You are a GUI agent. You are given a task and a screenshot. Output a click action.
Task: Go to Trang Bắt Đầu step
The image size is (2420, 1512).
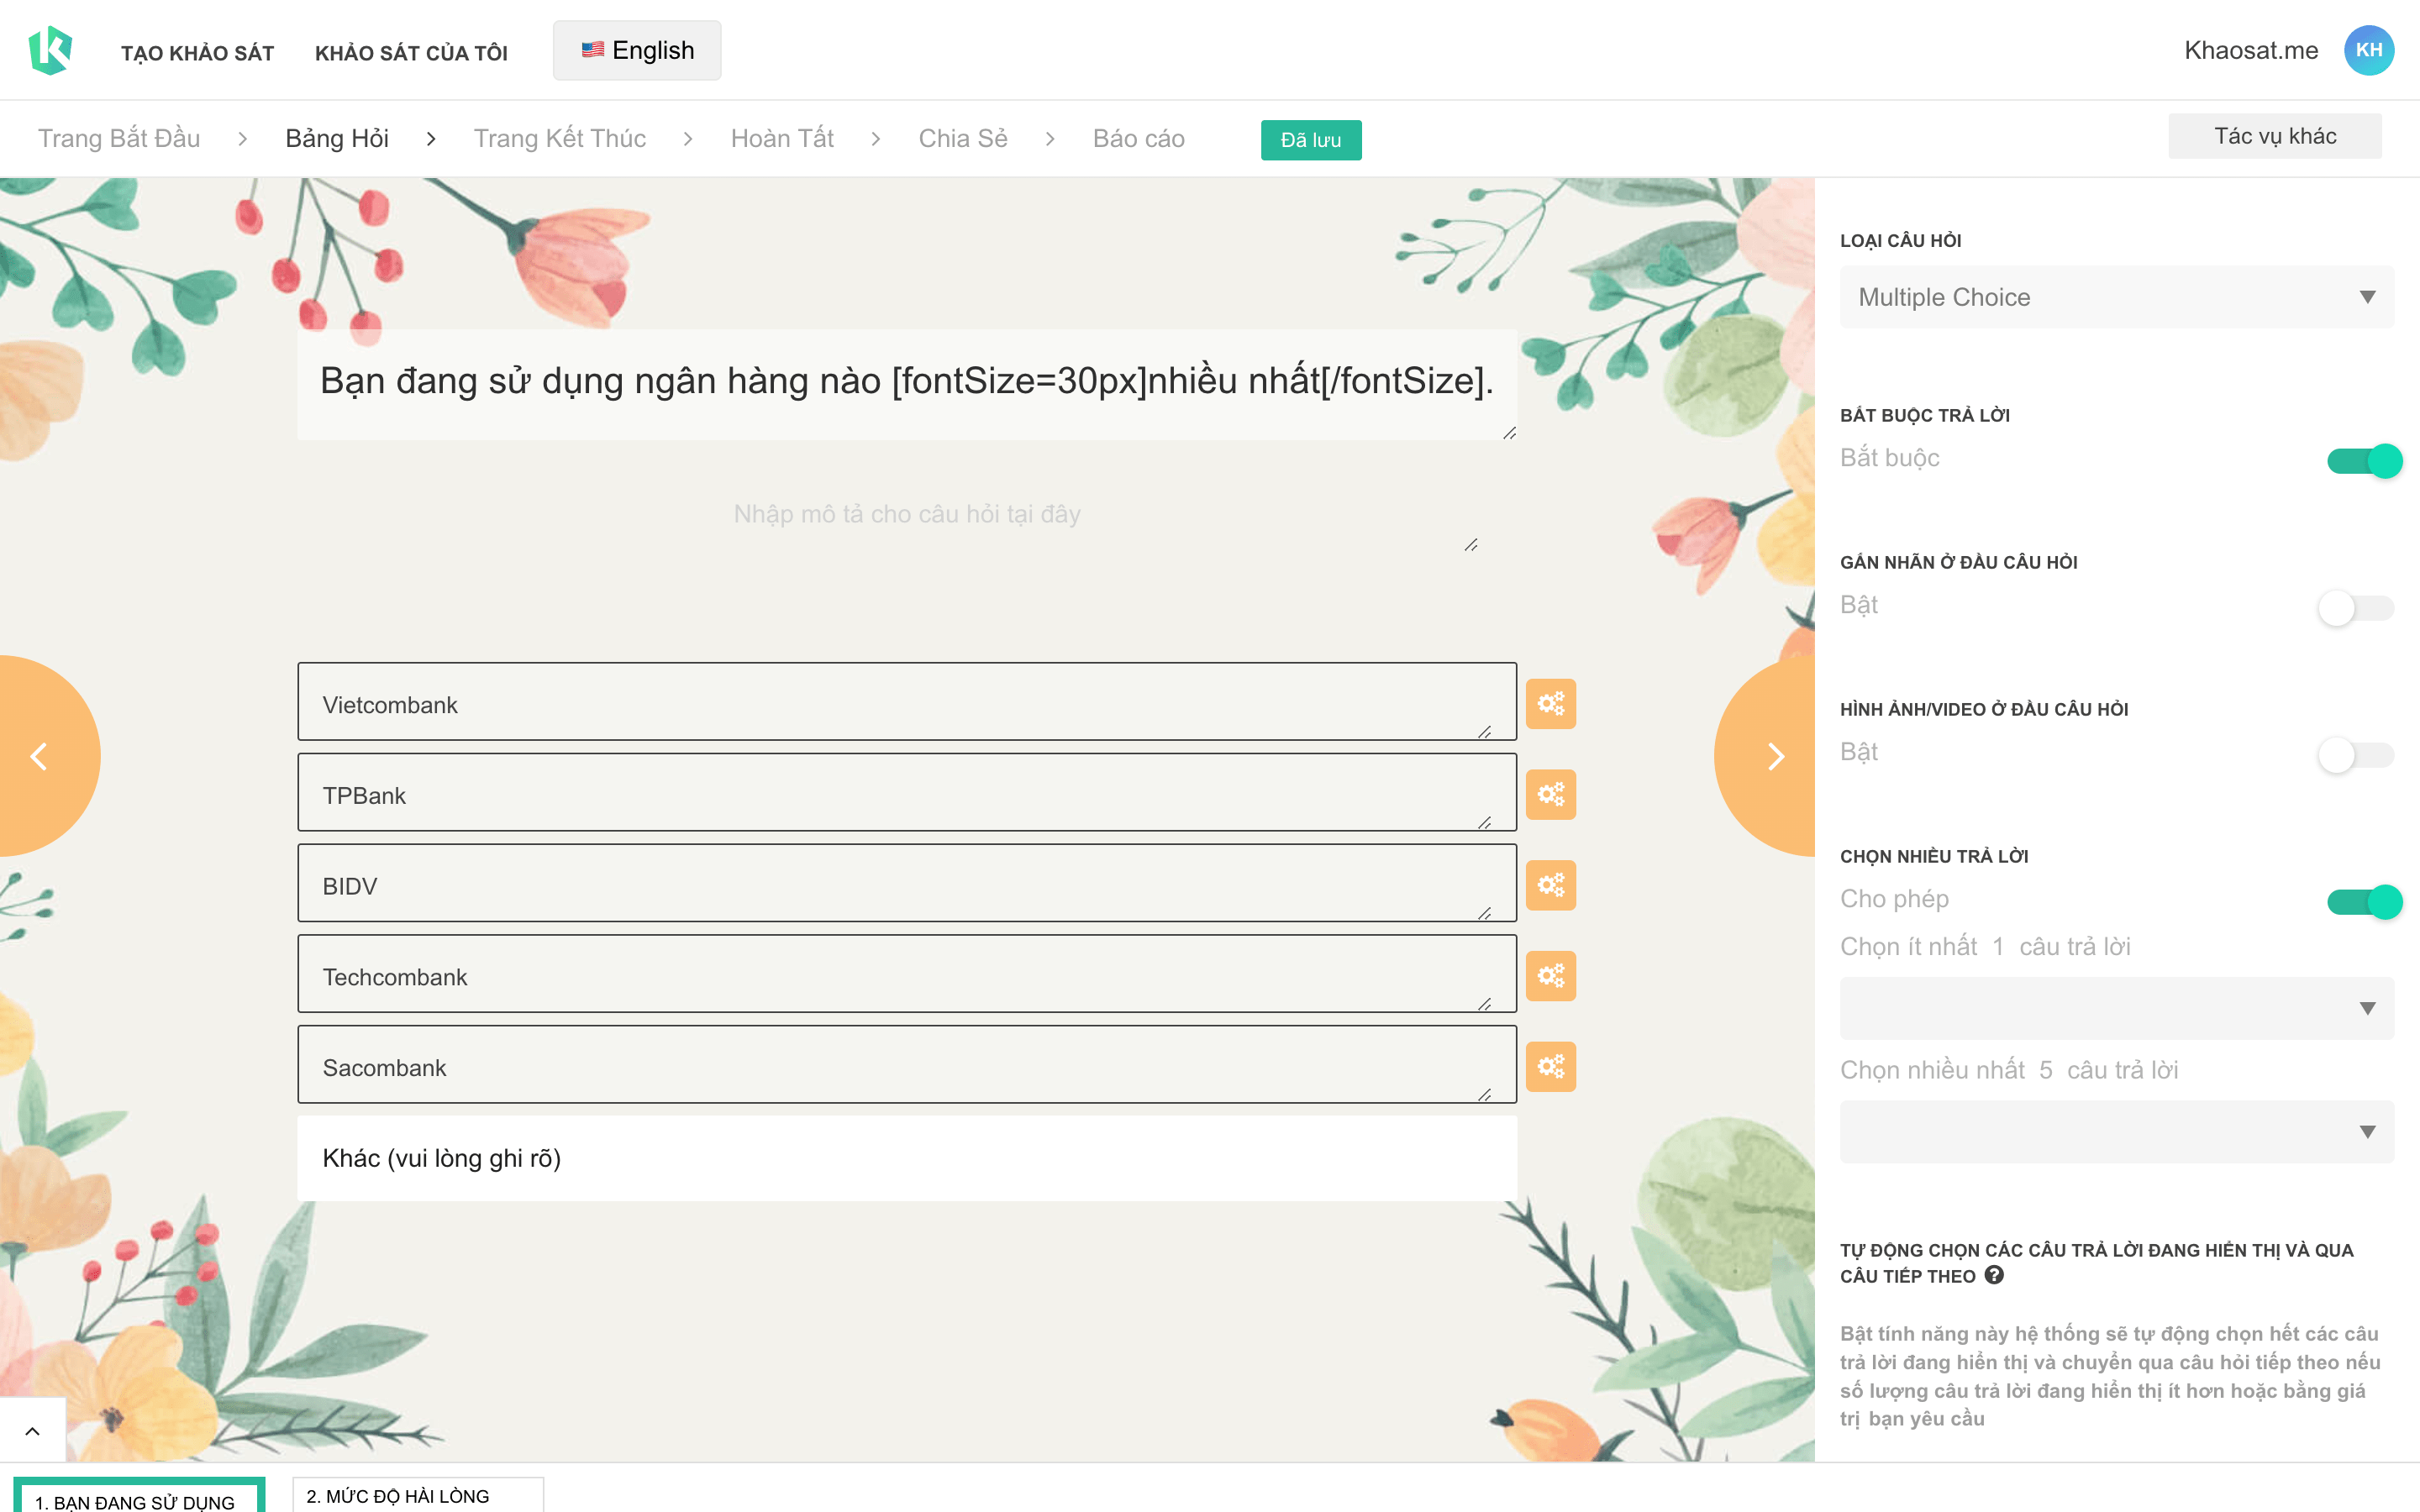[x=119, y=138]
